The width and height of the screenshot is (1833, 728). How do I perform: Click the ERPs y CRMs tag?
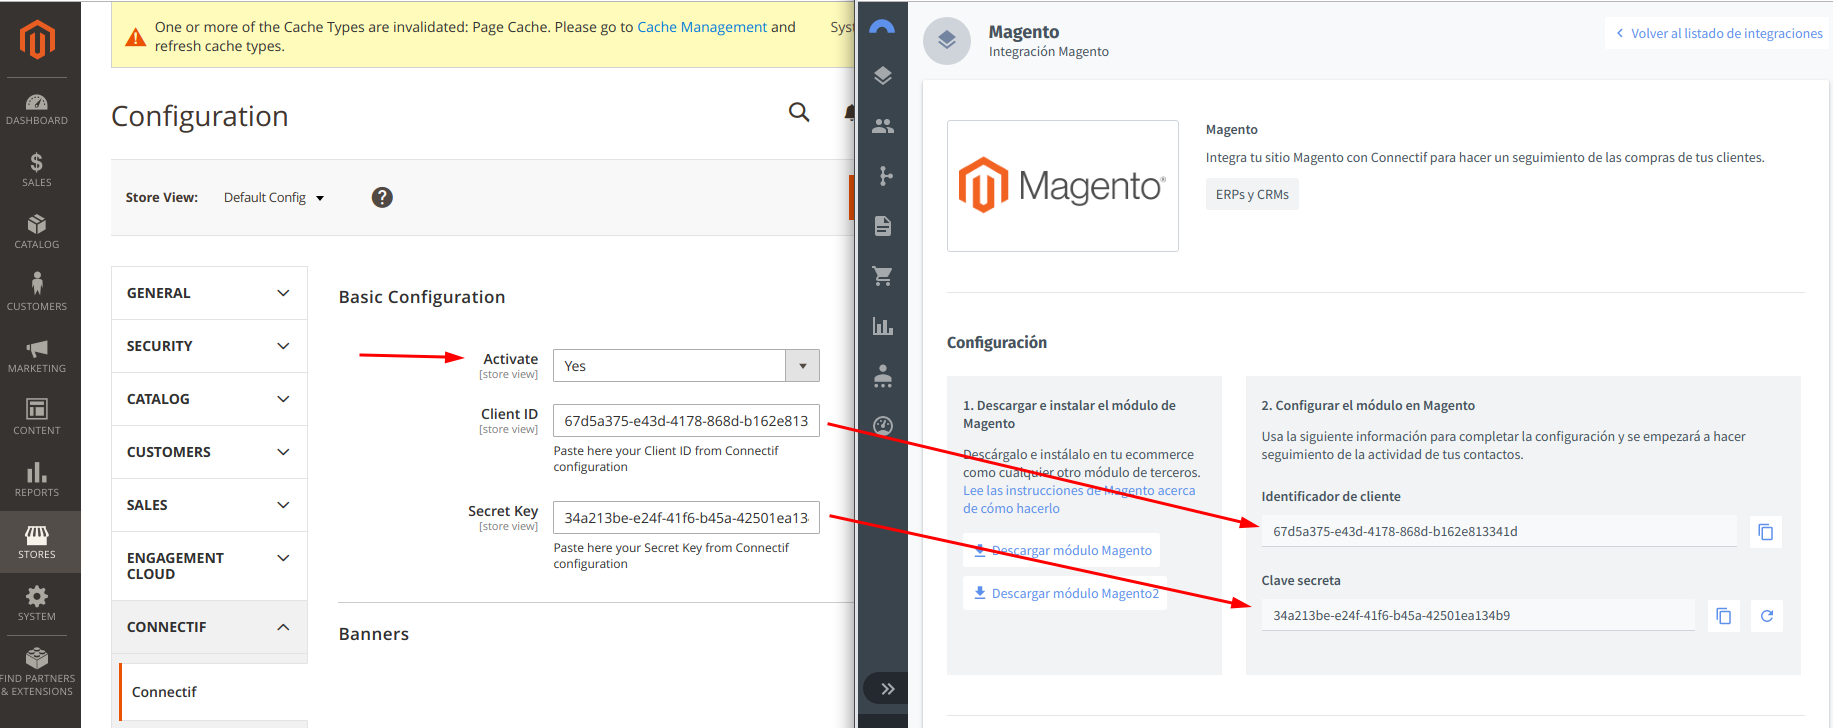(1252, 194)
